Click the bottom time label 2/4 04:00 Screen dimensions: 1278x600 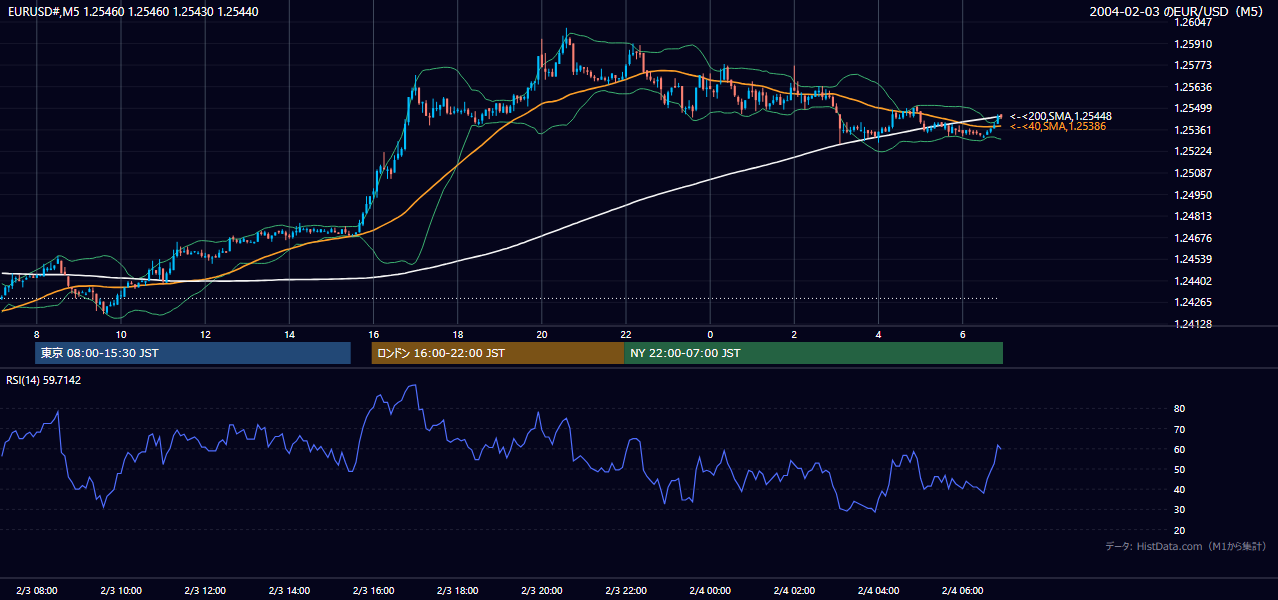(x=878, y=590)
